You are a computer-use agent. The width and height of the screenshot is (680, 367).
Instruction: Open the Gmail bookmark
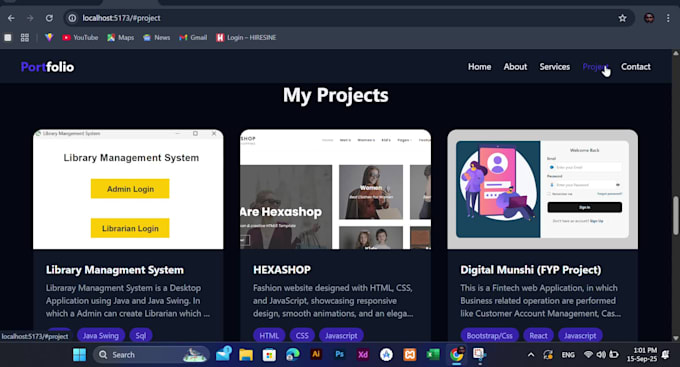[x=193, y=38]
